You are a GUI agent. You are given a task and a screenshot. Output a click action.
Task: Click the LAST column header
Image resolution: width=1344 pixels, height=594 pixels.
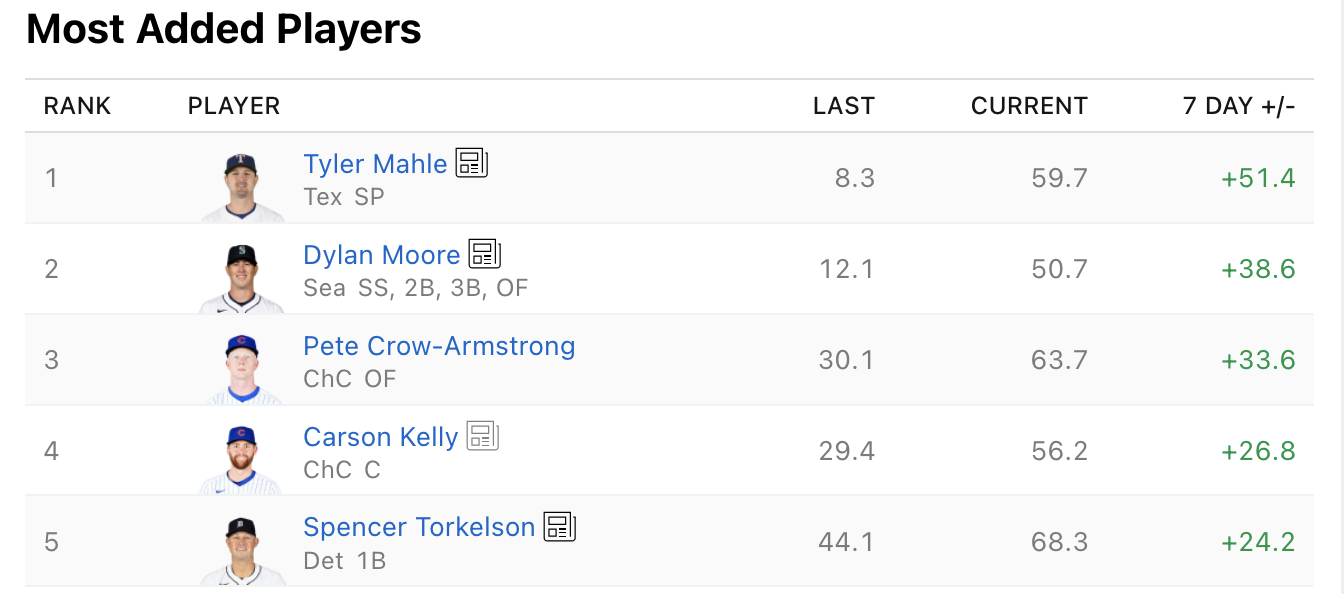pyautogui.click(x=843, y=106)
